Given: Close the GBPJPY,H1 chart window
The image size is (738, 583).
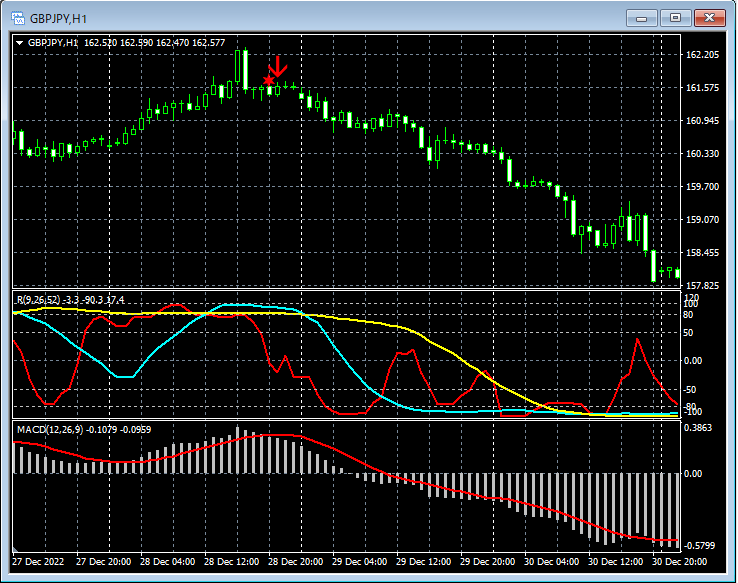Looking at the screenshot, I should pos(709,17).
